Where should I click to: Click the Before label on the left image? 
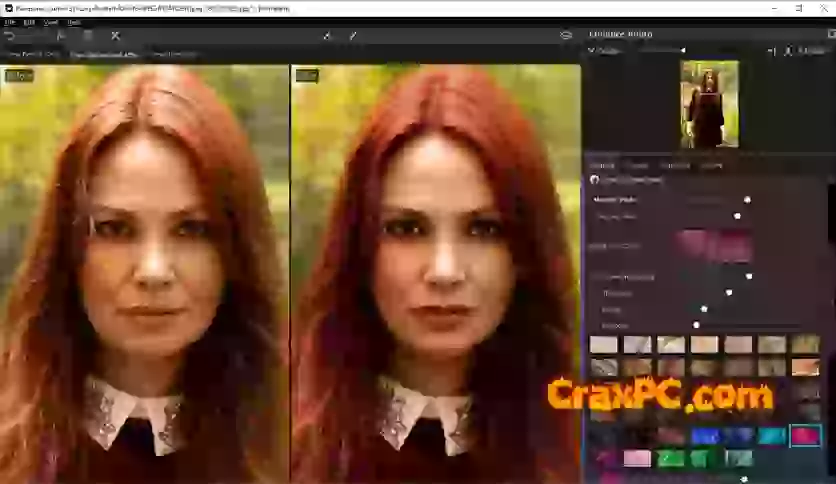coord(19,76)
